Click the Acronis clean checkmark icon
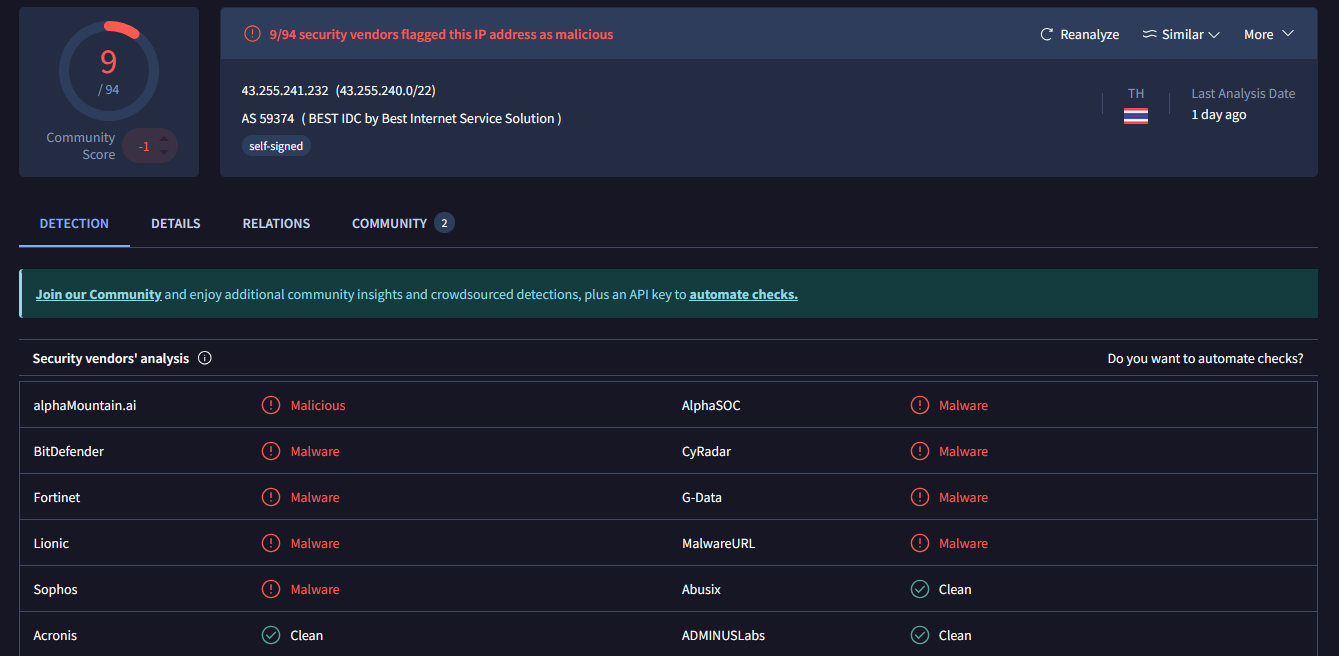The height and width of the screenshot is (656, 1339). (x=271, y=635)
